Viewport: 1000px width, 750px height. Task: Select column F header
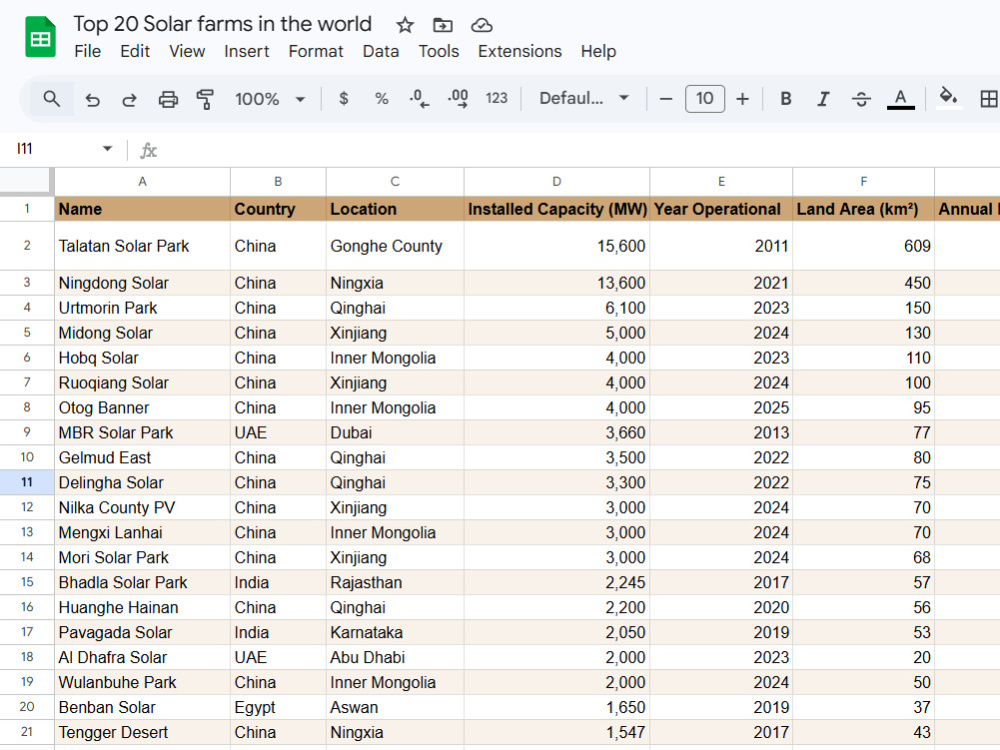click(864, 182)
